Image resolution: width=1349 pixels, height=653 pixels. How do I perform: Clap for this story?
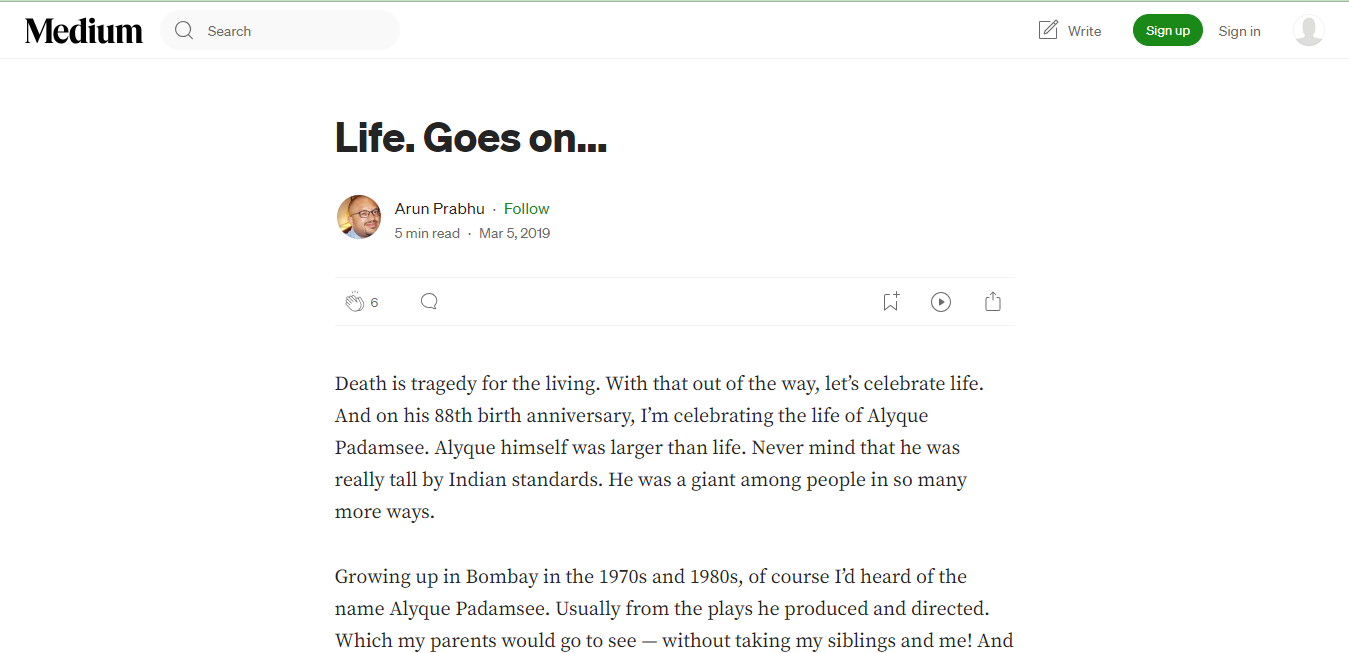click(354, 302)
